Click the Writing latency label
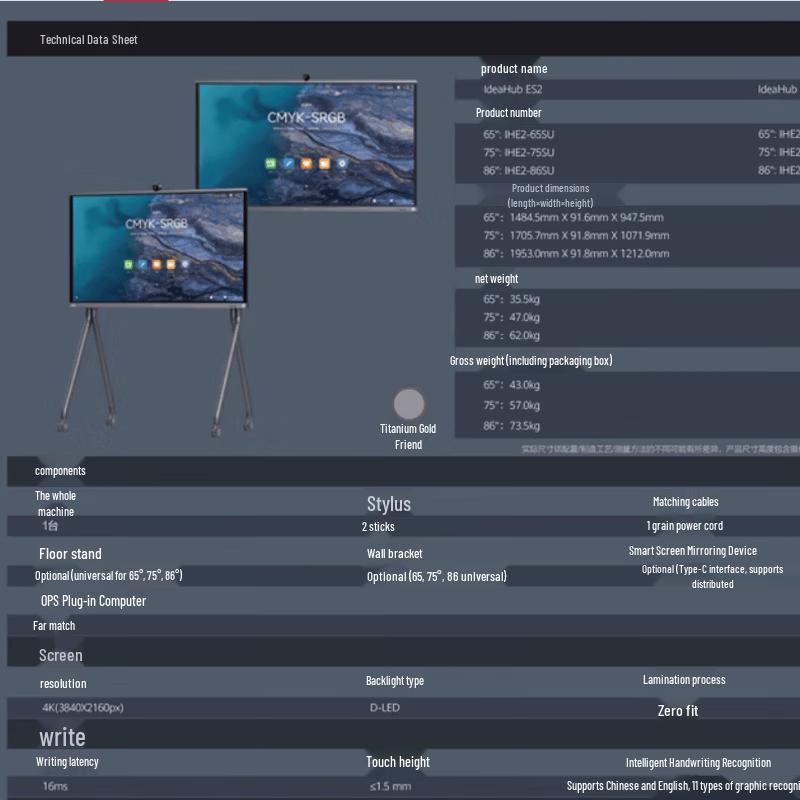The width and height of the screenshot is (800, 800). pyautogui.click(x=67, y=762)
